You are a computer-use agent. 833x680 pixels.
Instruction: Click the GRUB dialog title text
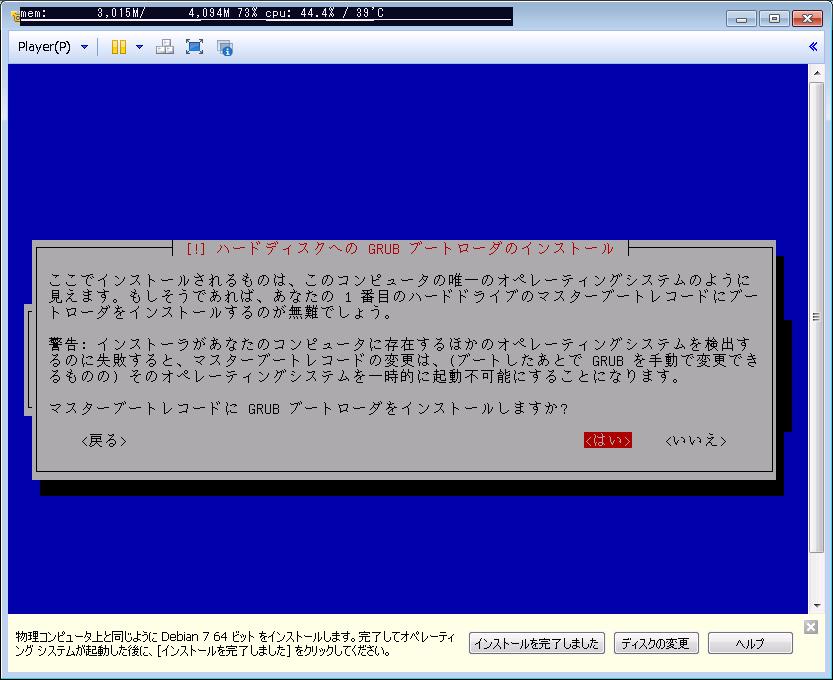[400, 248]
